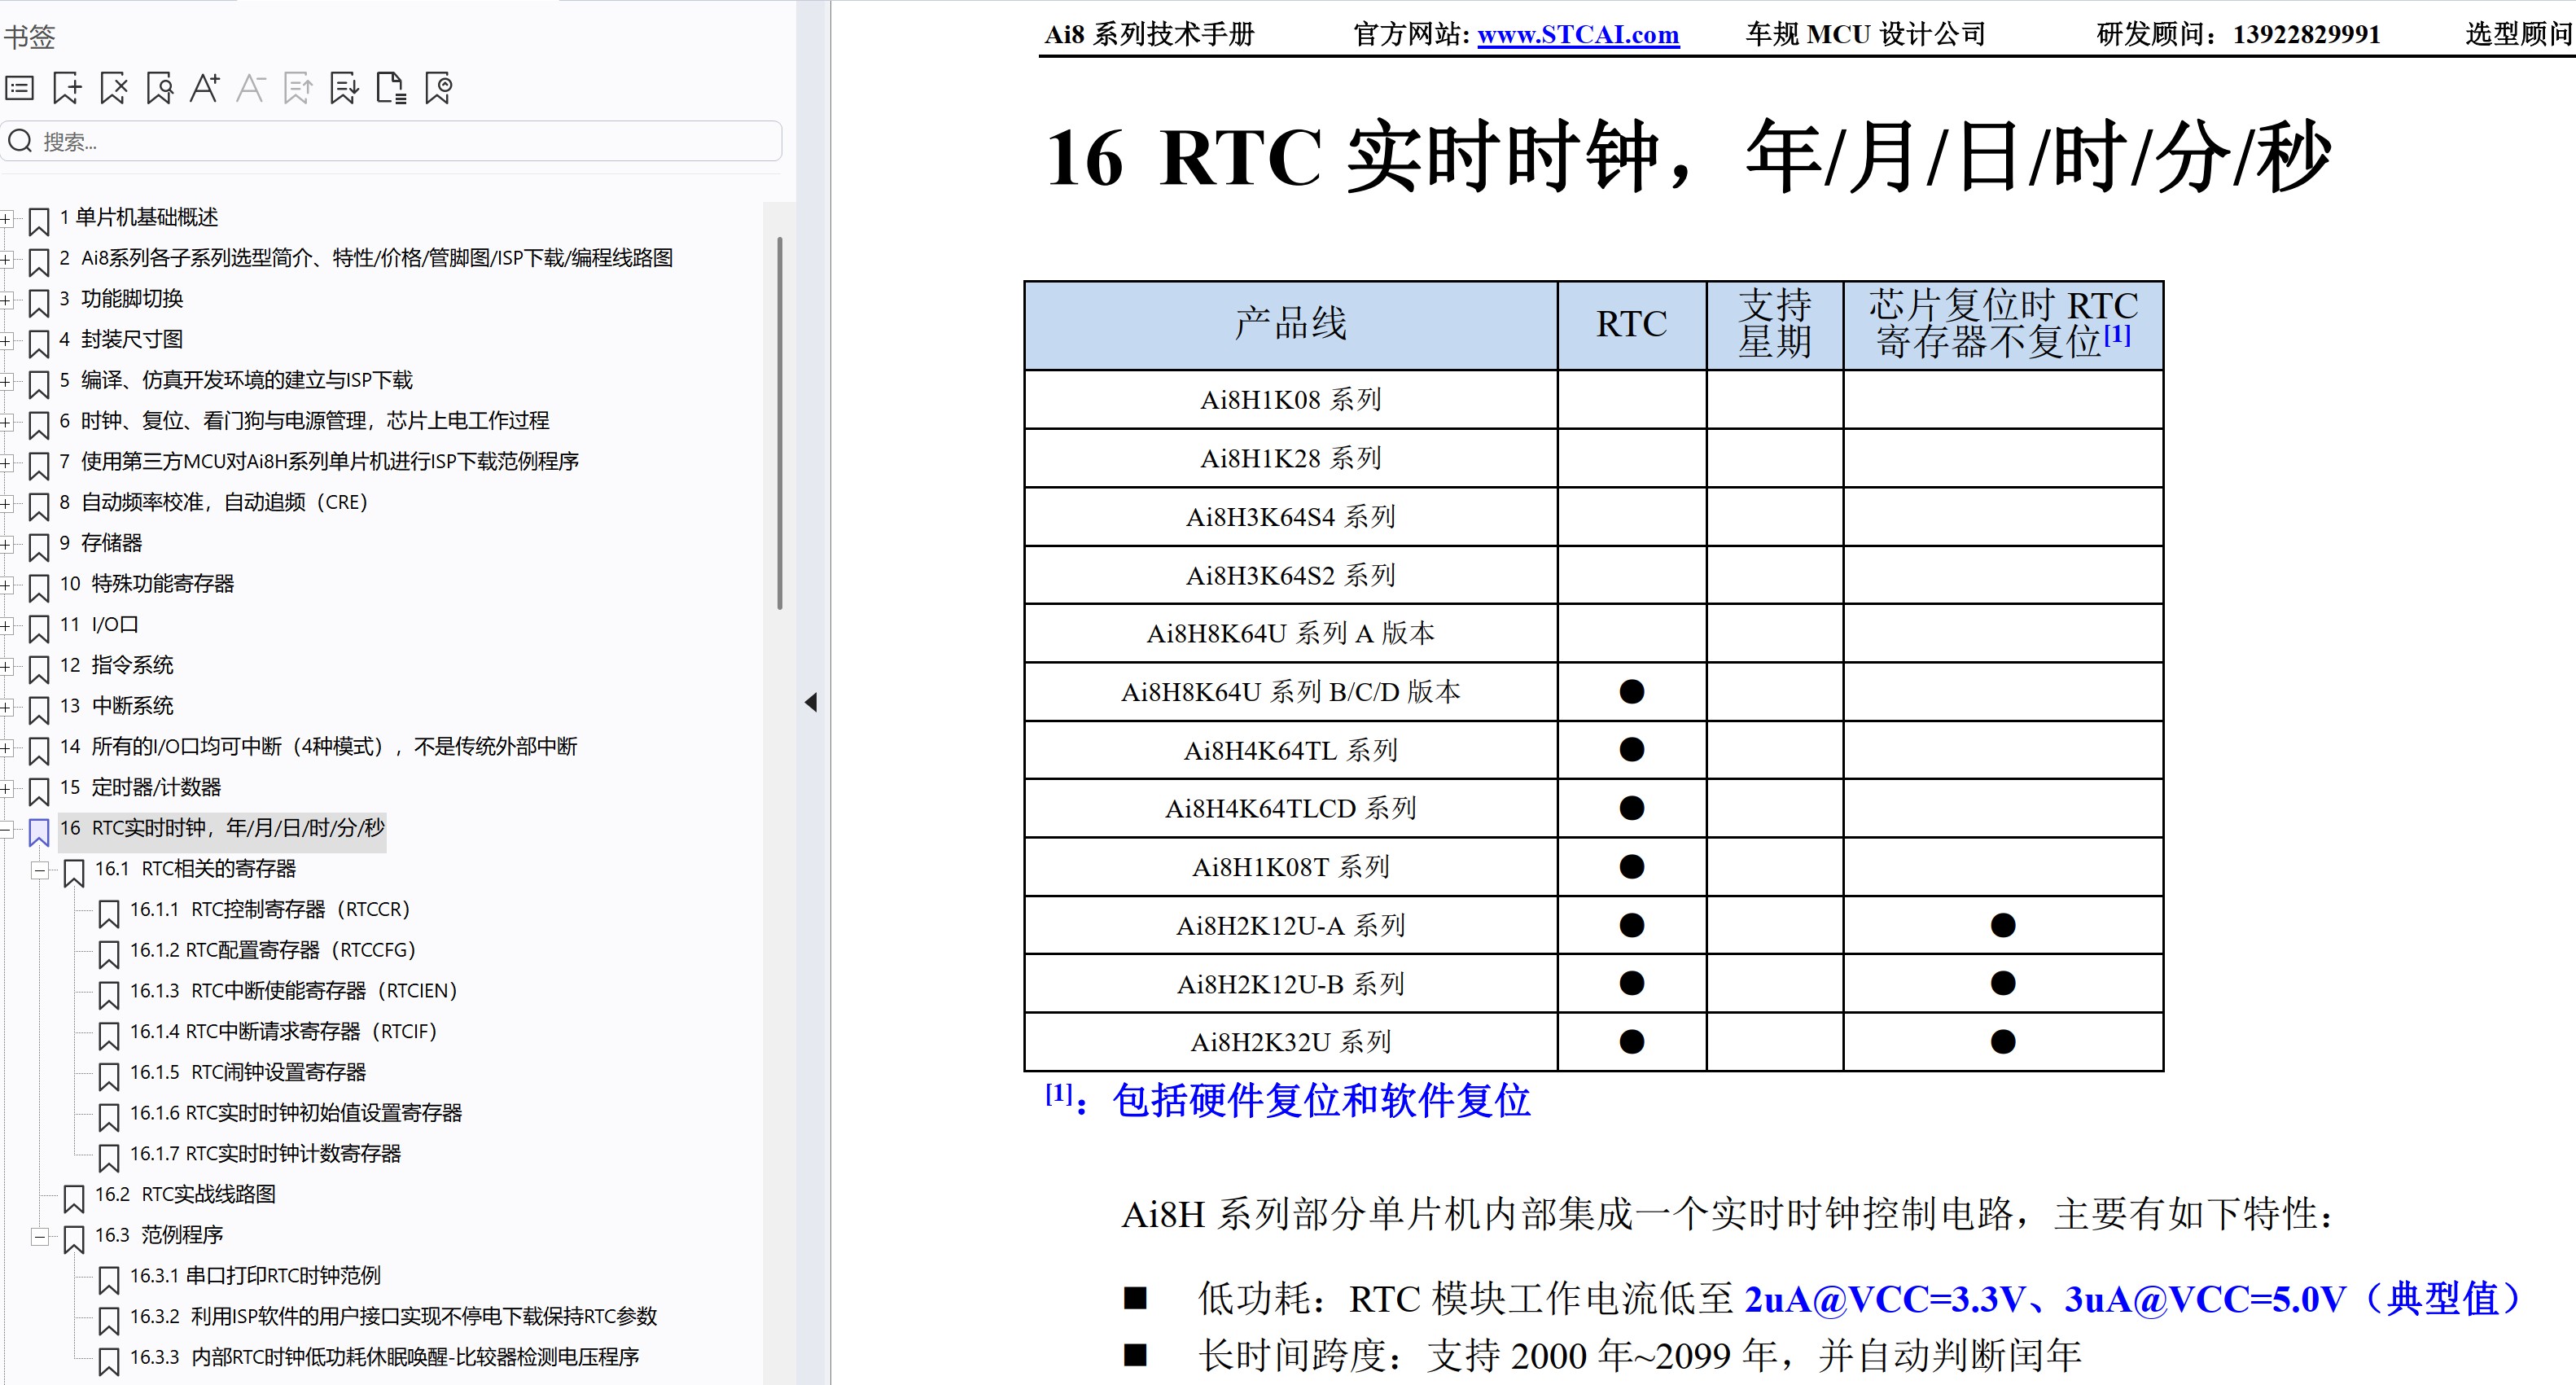Click the [1] footnote link in table header
2576x1385 pixels.
click(x=2117, y=335)
